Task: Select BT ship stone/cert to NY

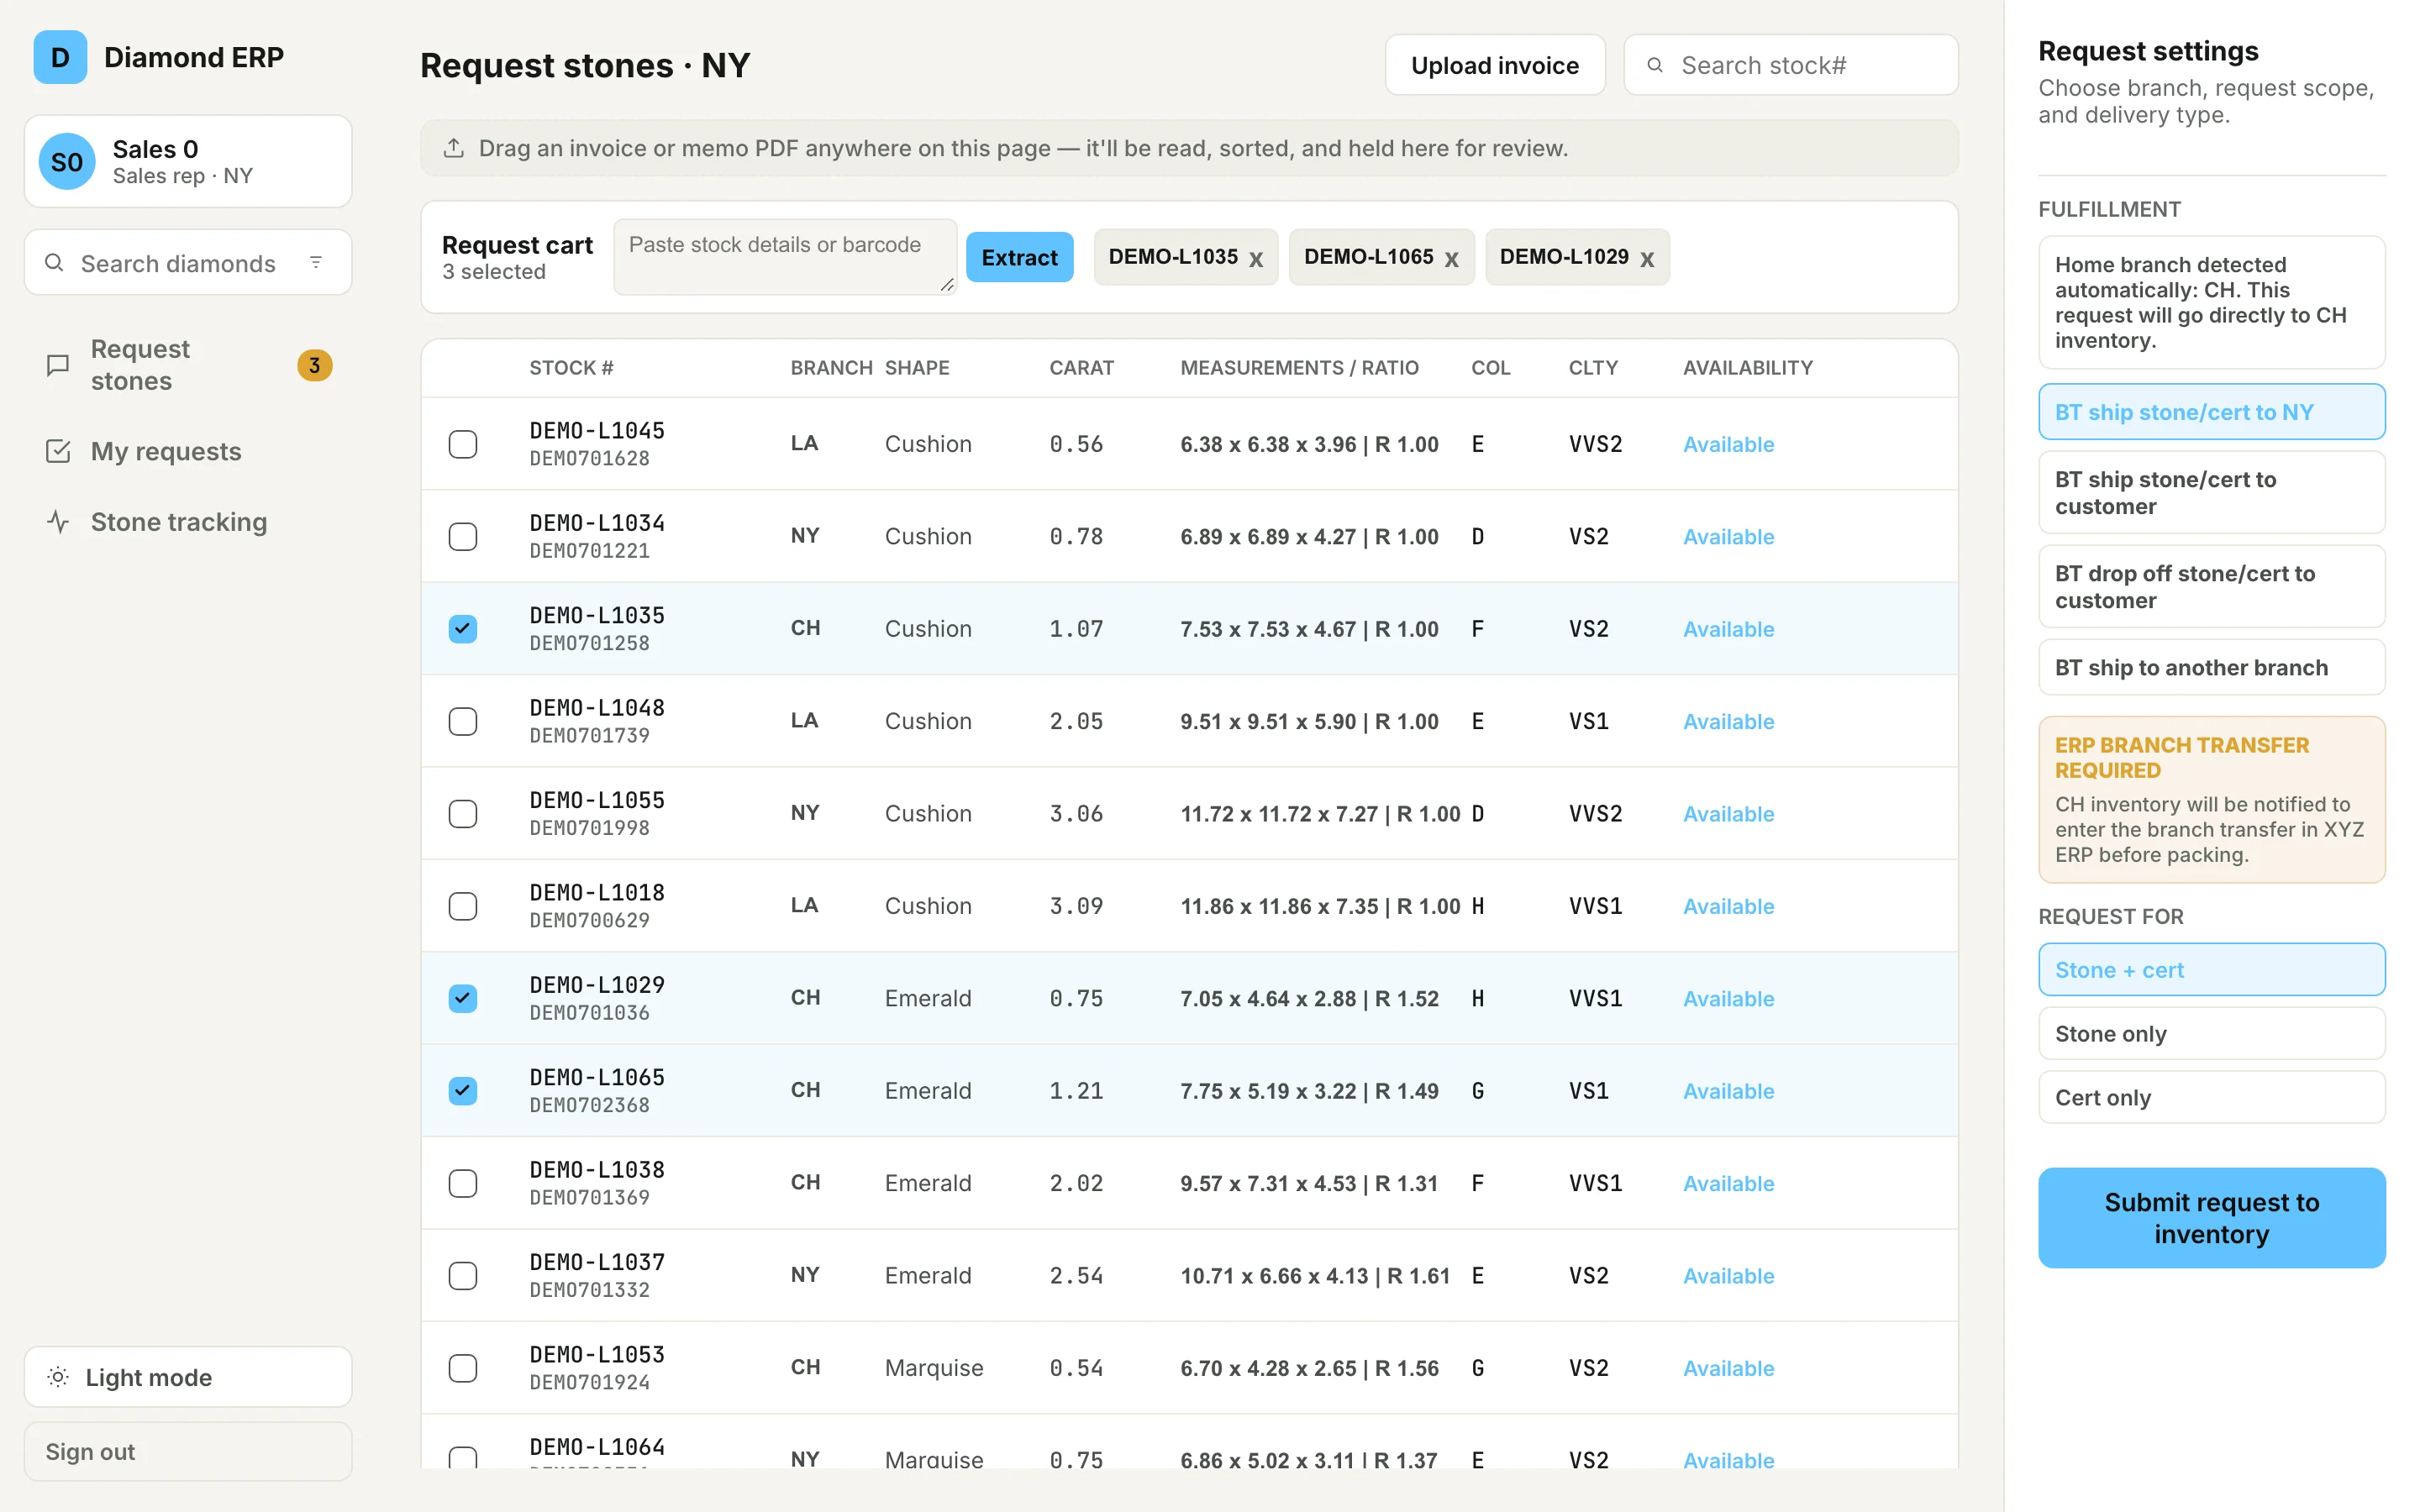Action: tap(2211, 412)
